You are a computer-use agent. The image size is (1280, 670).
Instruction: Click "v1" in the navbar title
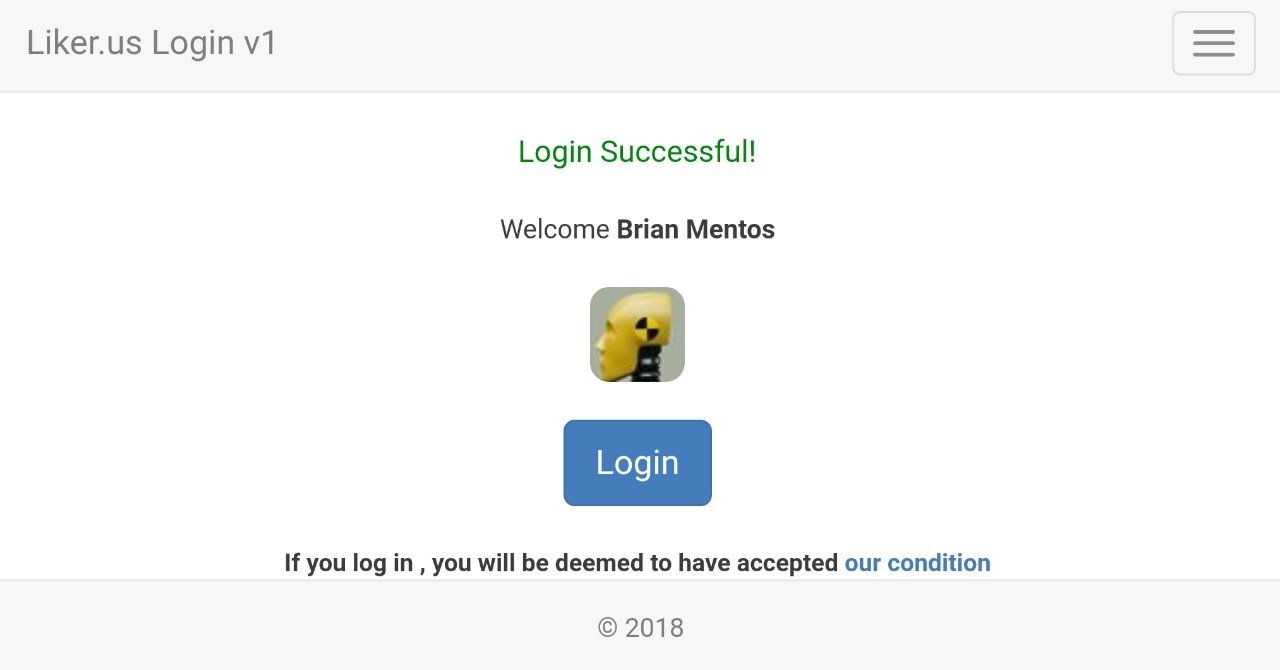tap(260, 44)
